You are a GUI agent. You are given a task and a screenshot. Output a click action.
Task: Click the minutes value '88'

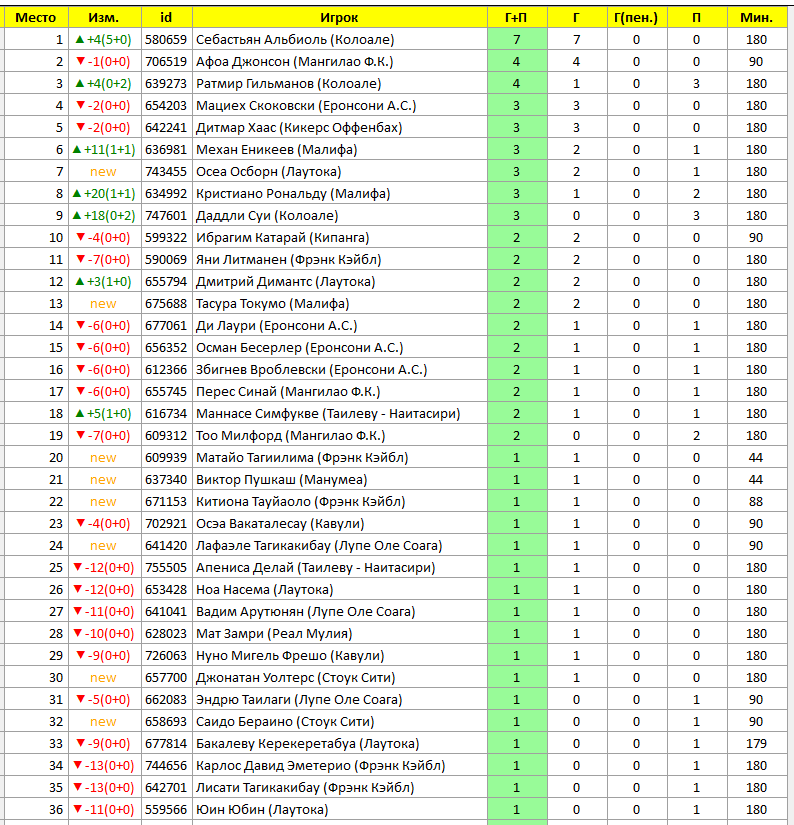756,502
